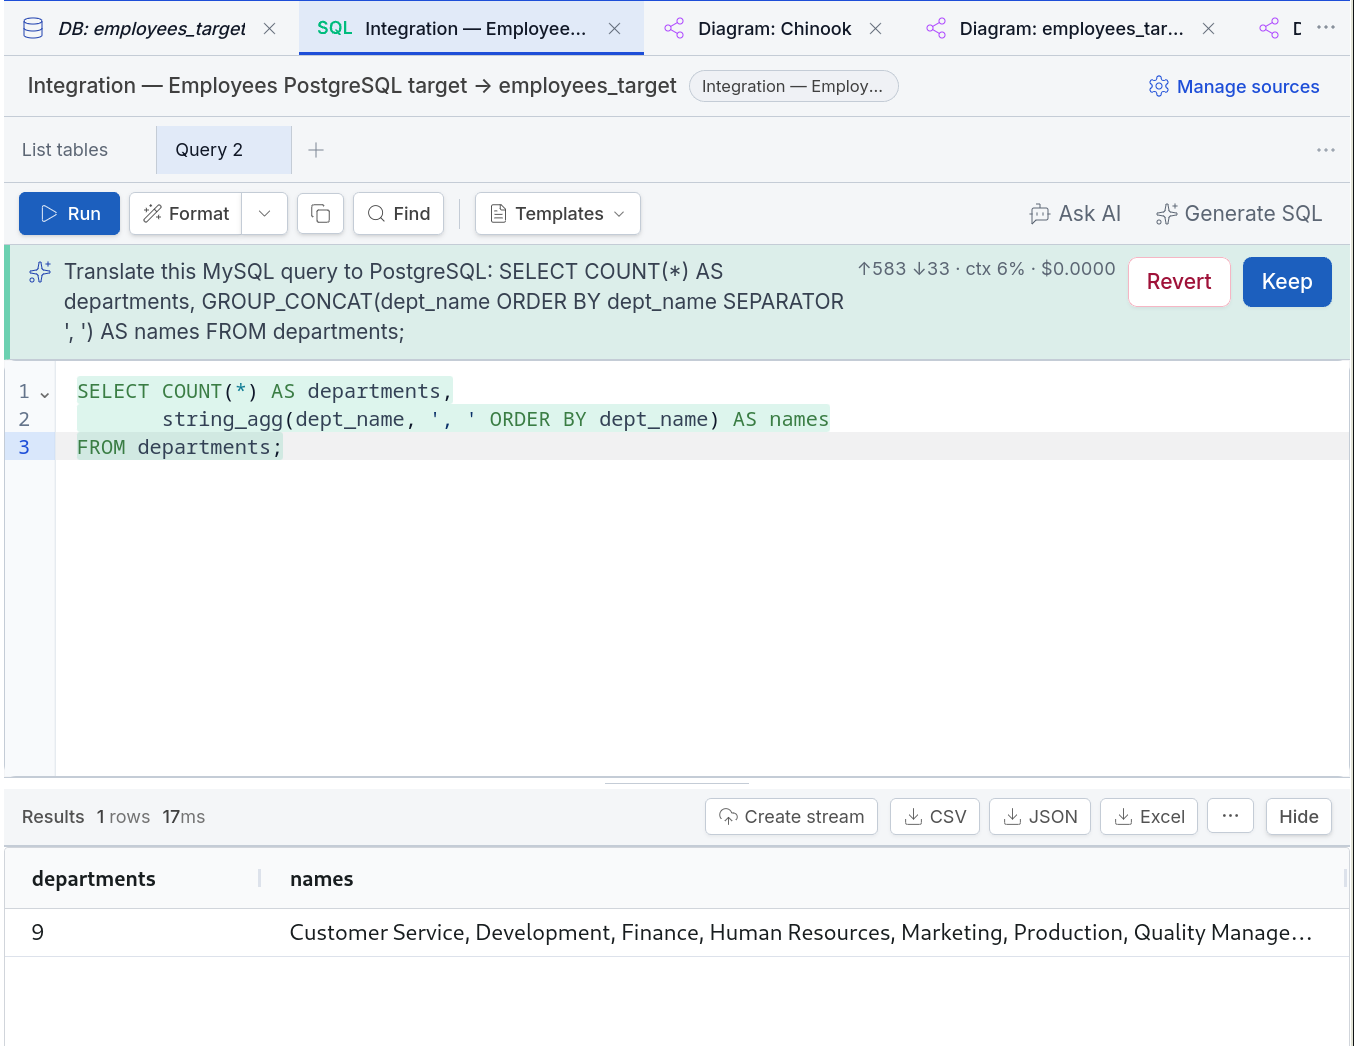Place cursor in FROM departments line
This screenshot has width=1354, height=1046.
point(180,447)
